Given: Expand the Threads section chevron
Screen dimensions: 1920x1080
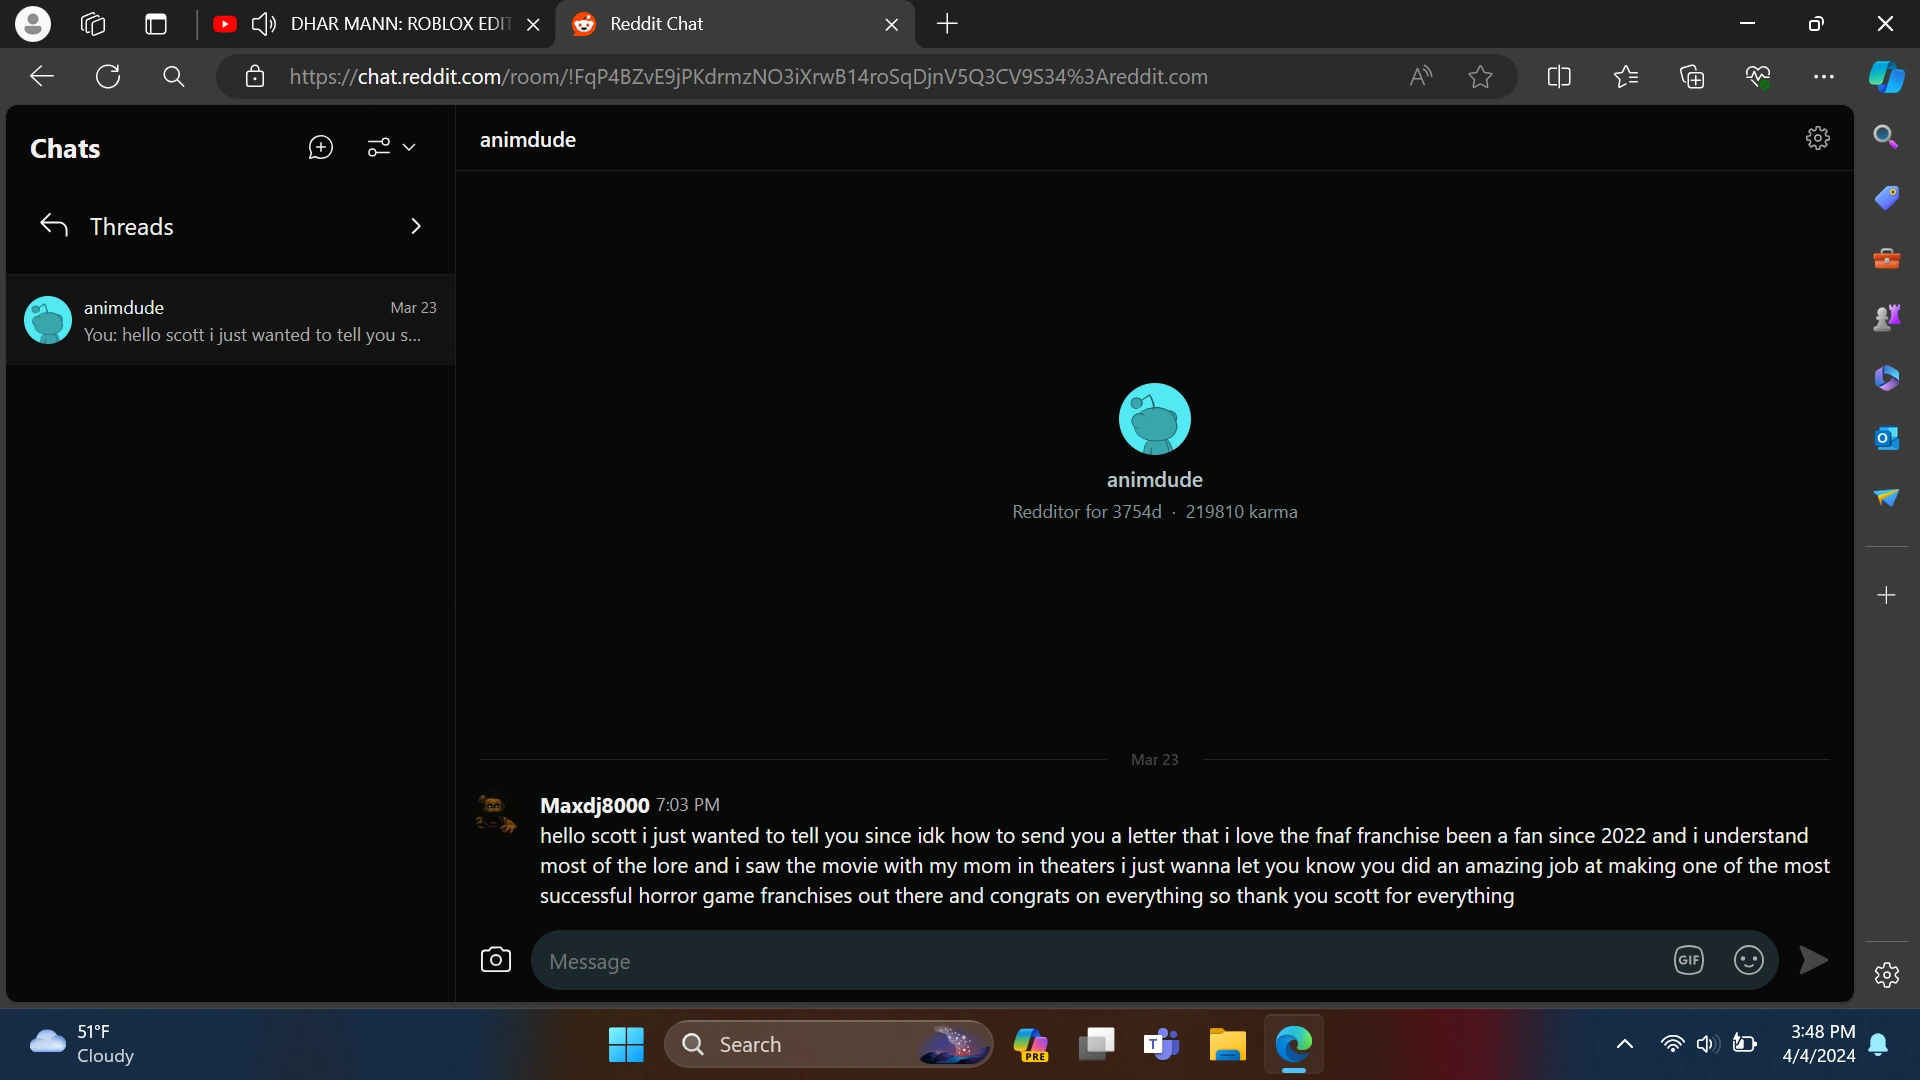Looking at the screenshot, I should point(416,227).
